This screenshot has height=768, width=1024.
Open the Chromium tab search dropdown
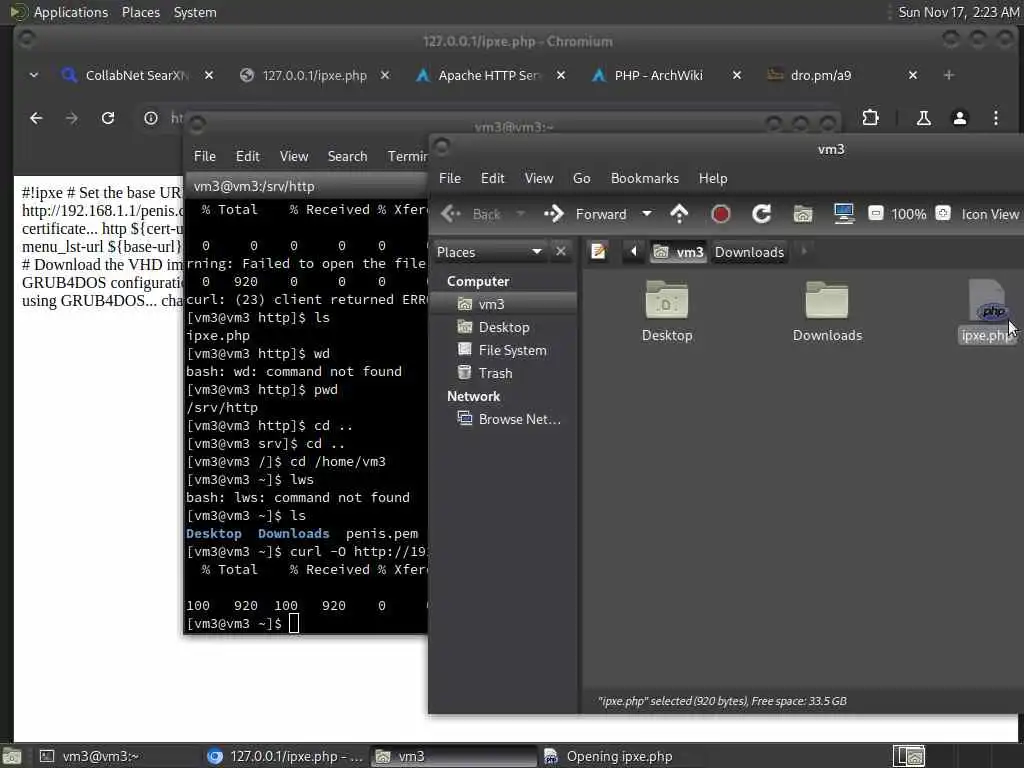[33, 76]
